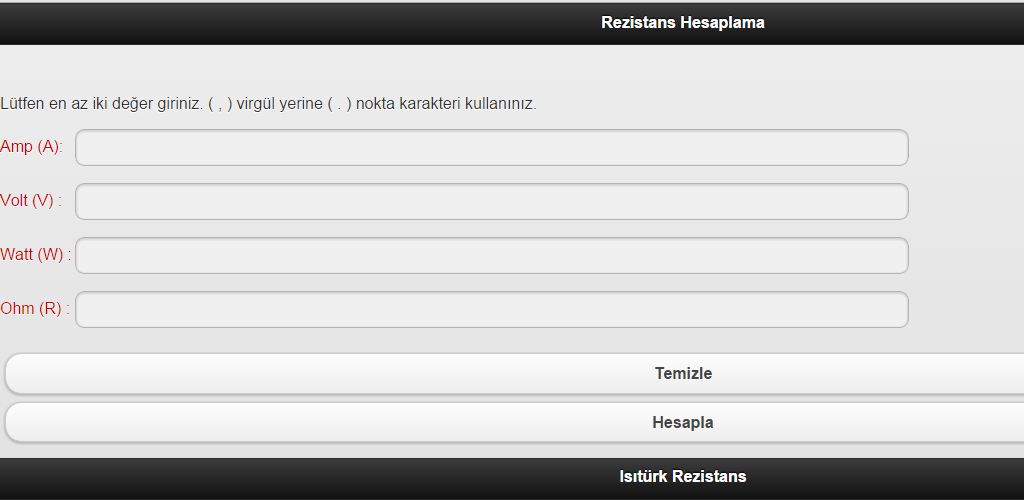Image resolution: width=1024 pixels, height=500 pixels.
Task: Click the Isıtürk Rezistans footer text
Action: [x=682, y=477]
